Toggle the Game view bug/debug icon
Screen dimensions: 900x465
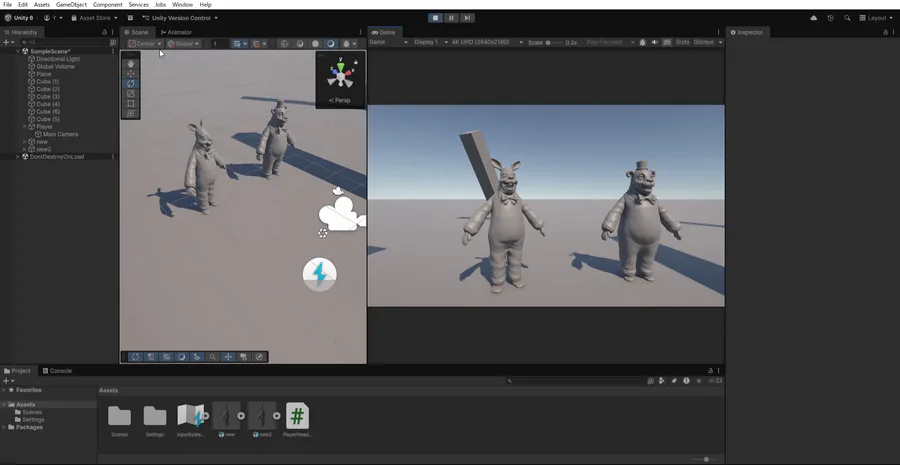tap(642, 42)
